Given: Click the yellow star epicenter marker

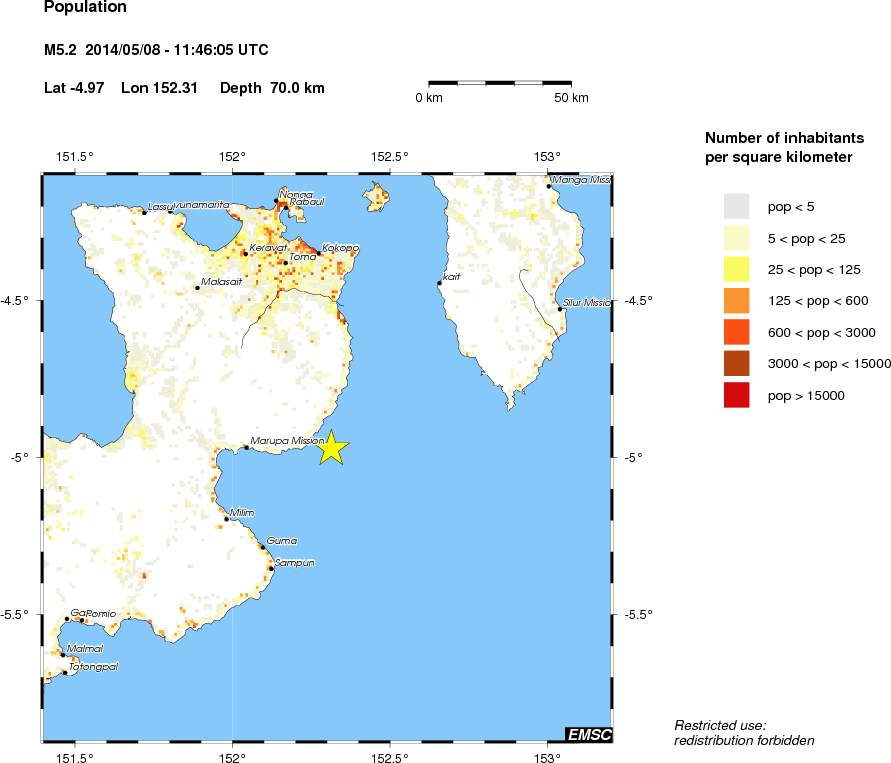Looking at the screenshot, I should tap(332, 449).
